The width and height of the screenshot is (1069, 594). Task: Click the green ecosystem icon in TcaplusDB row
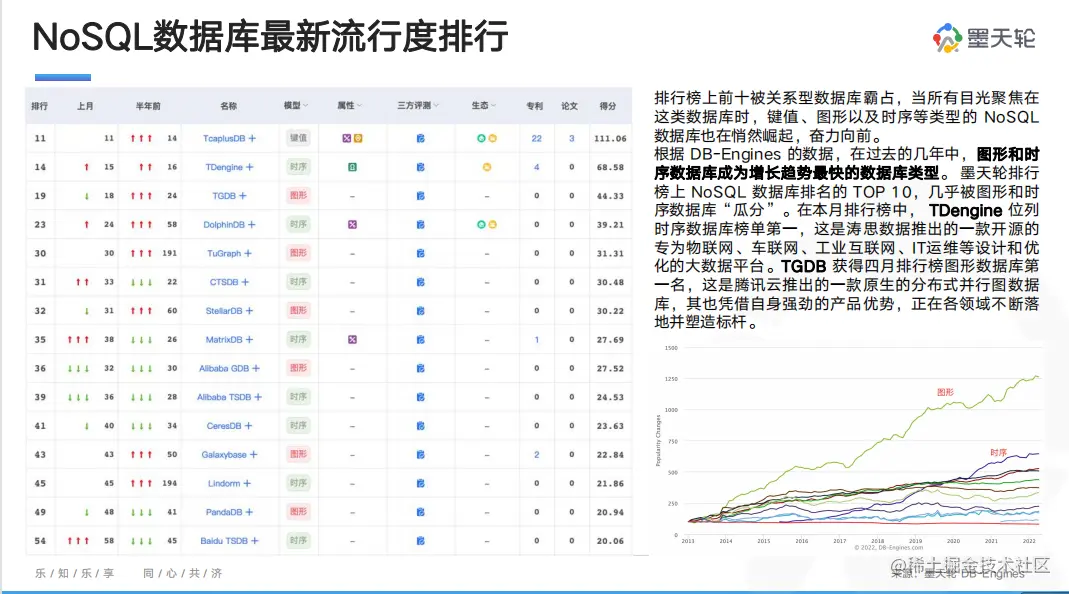coord(481,138)
